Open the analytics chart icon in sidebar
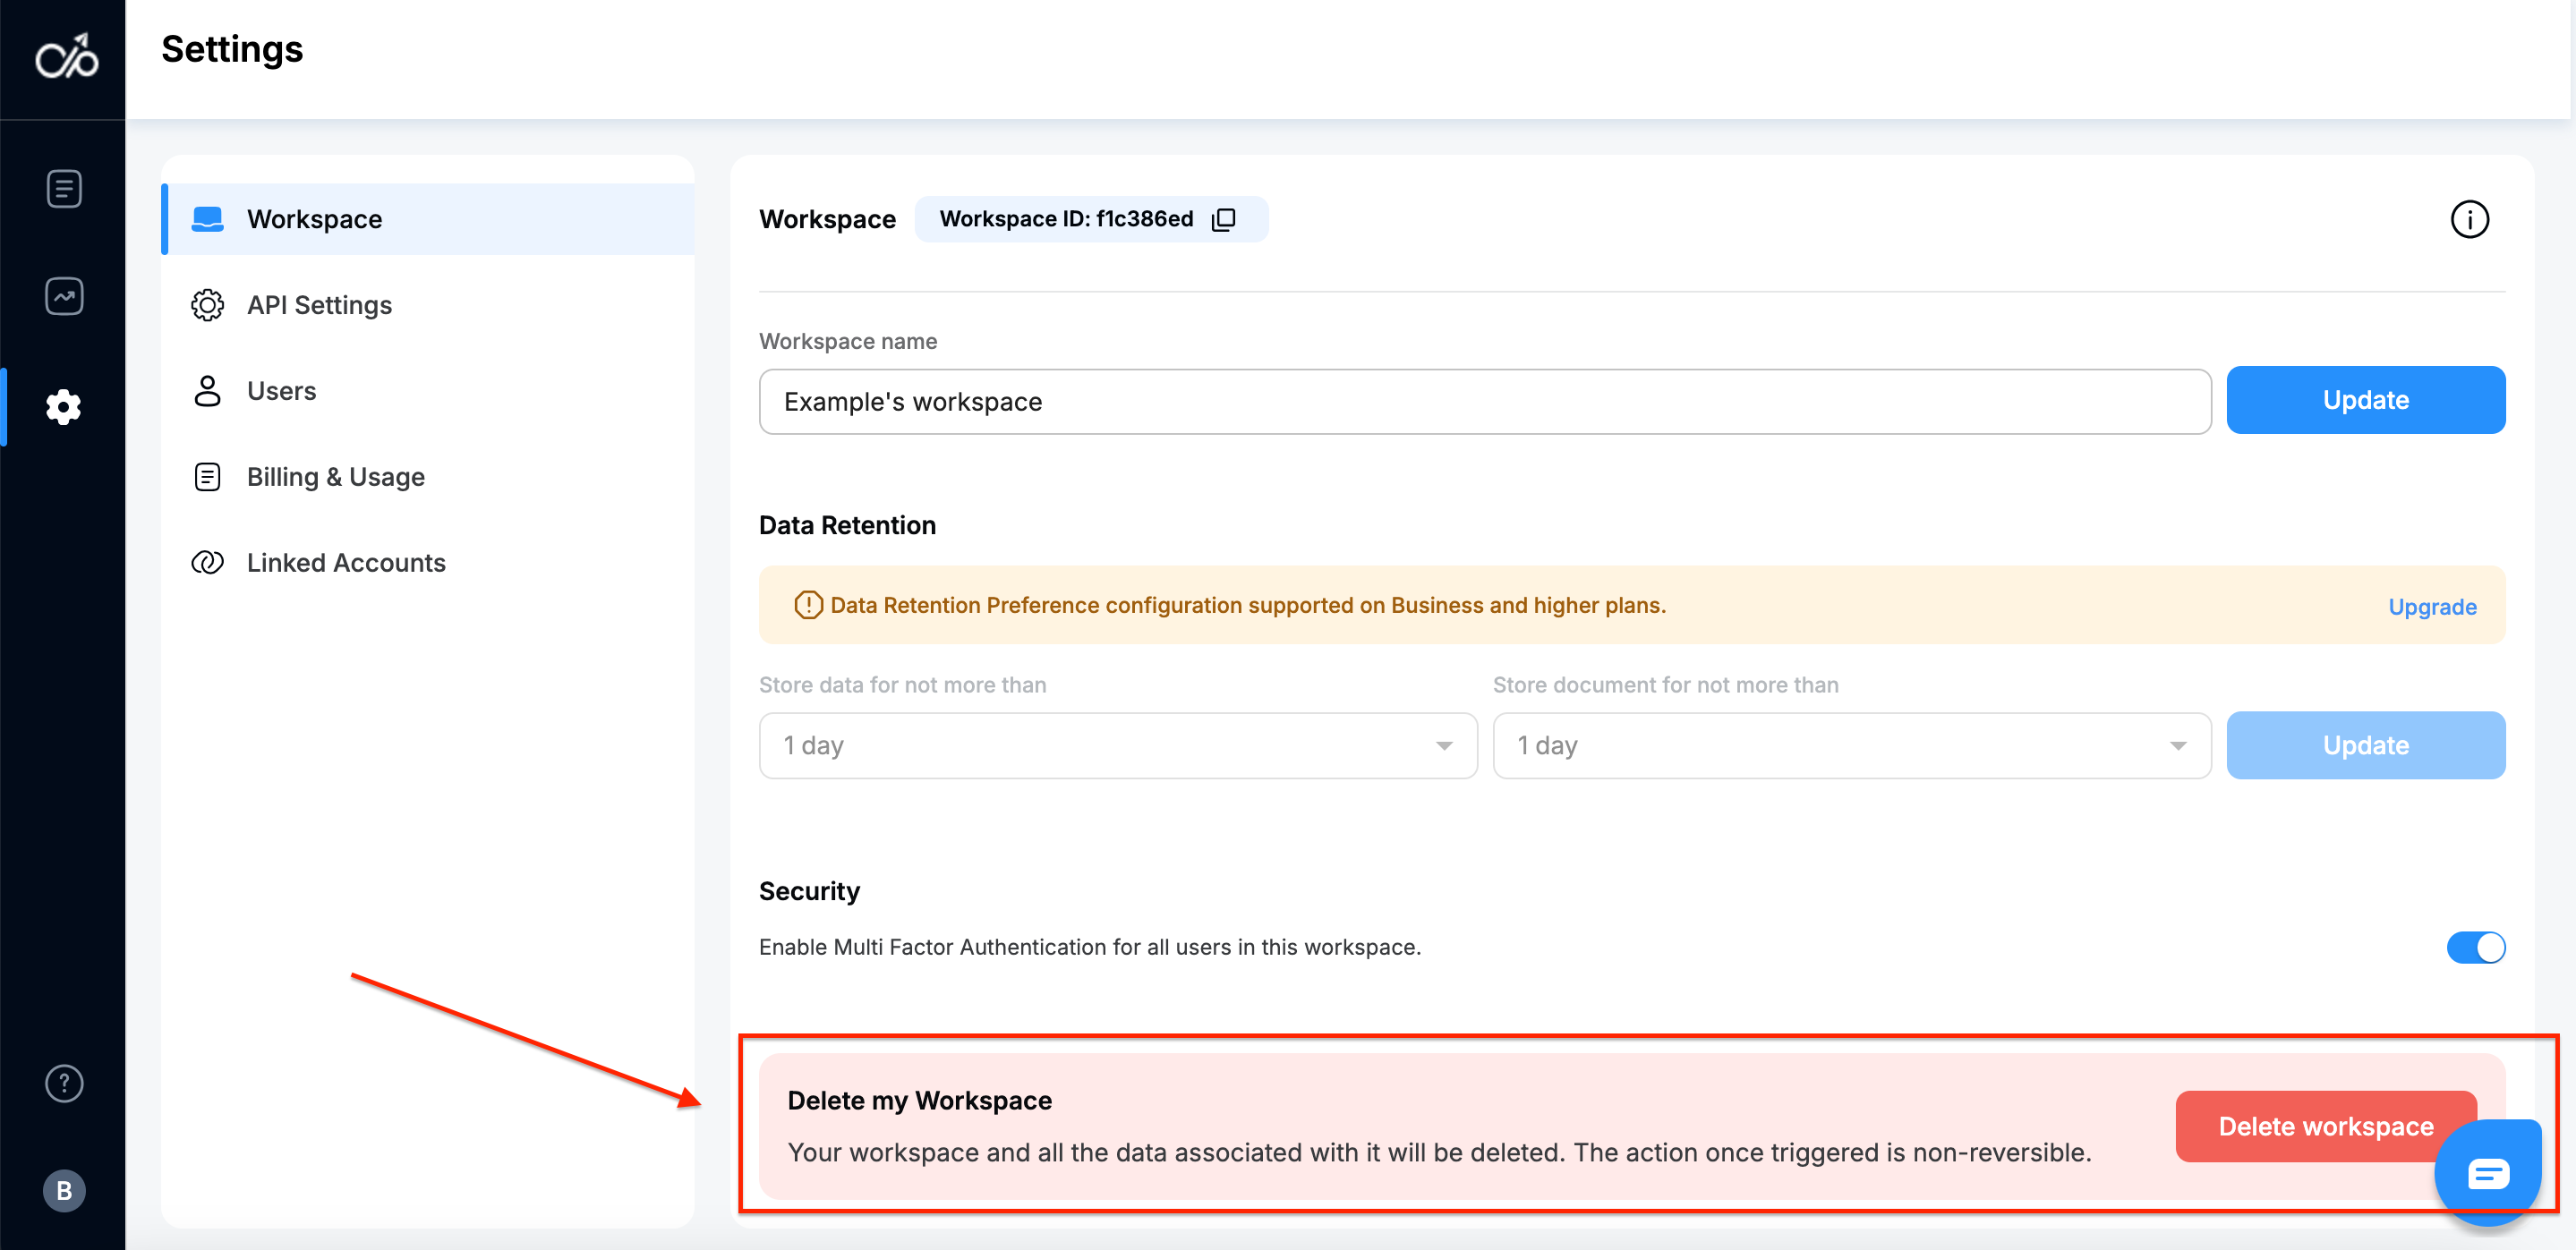This screenshot has width=2576, height=1250. [64, 296]
